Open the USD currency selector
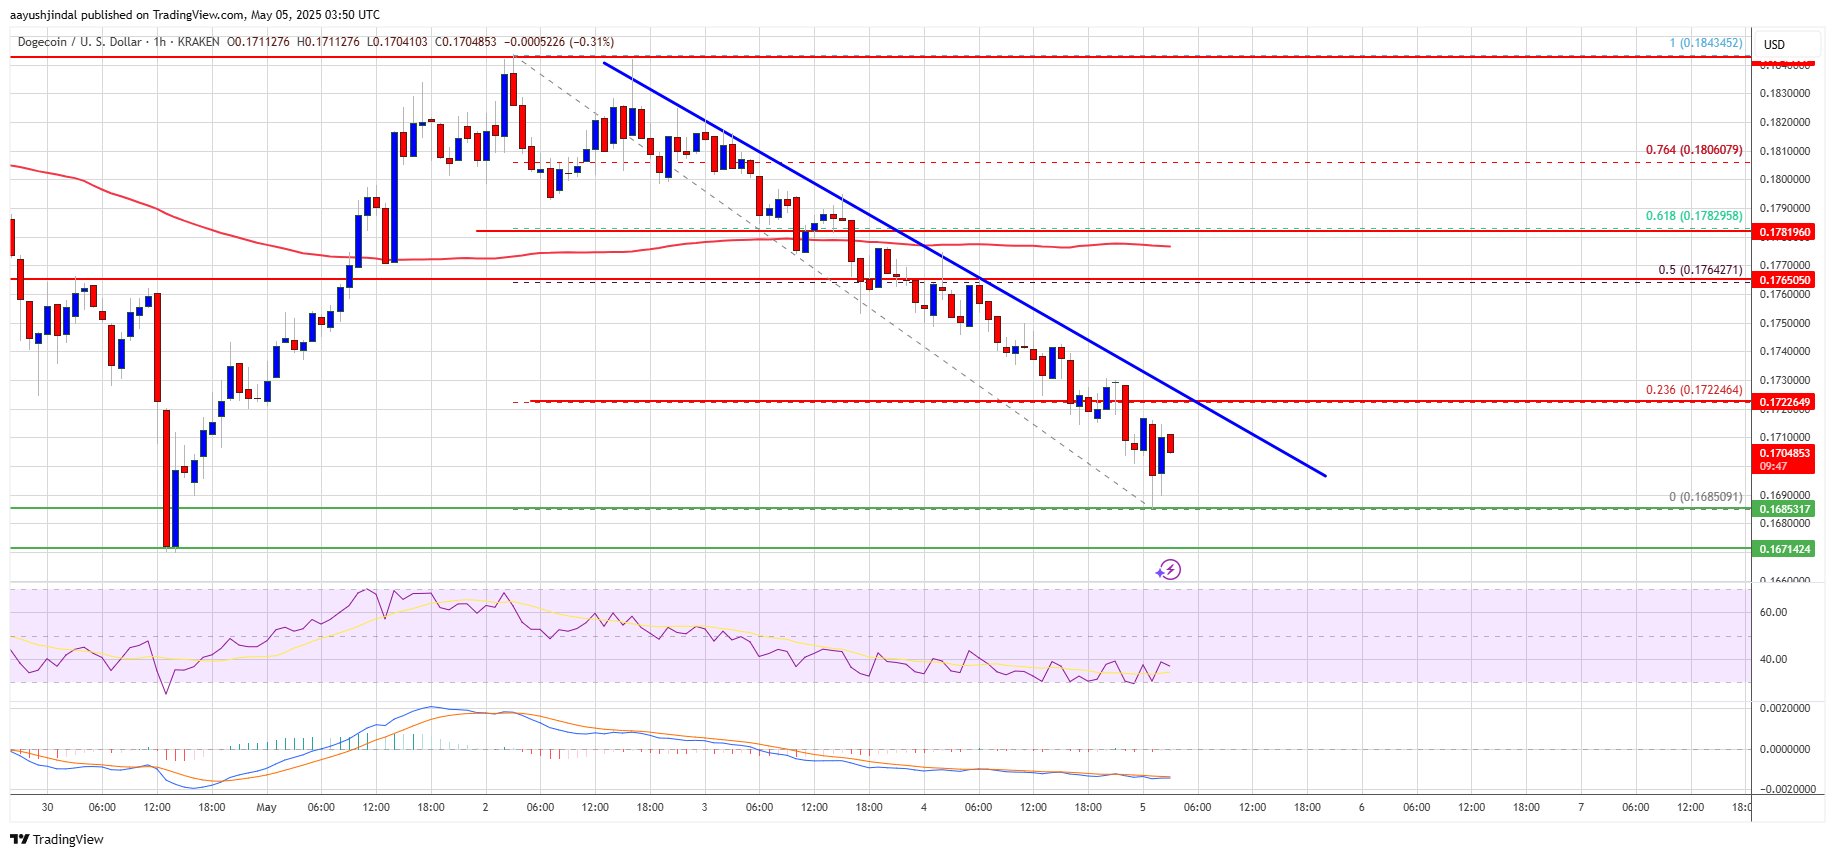Screen dimensions: 1835x857 pos(1774,44)
